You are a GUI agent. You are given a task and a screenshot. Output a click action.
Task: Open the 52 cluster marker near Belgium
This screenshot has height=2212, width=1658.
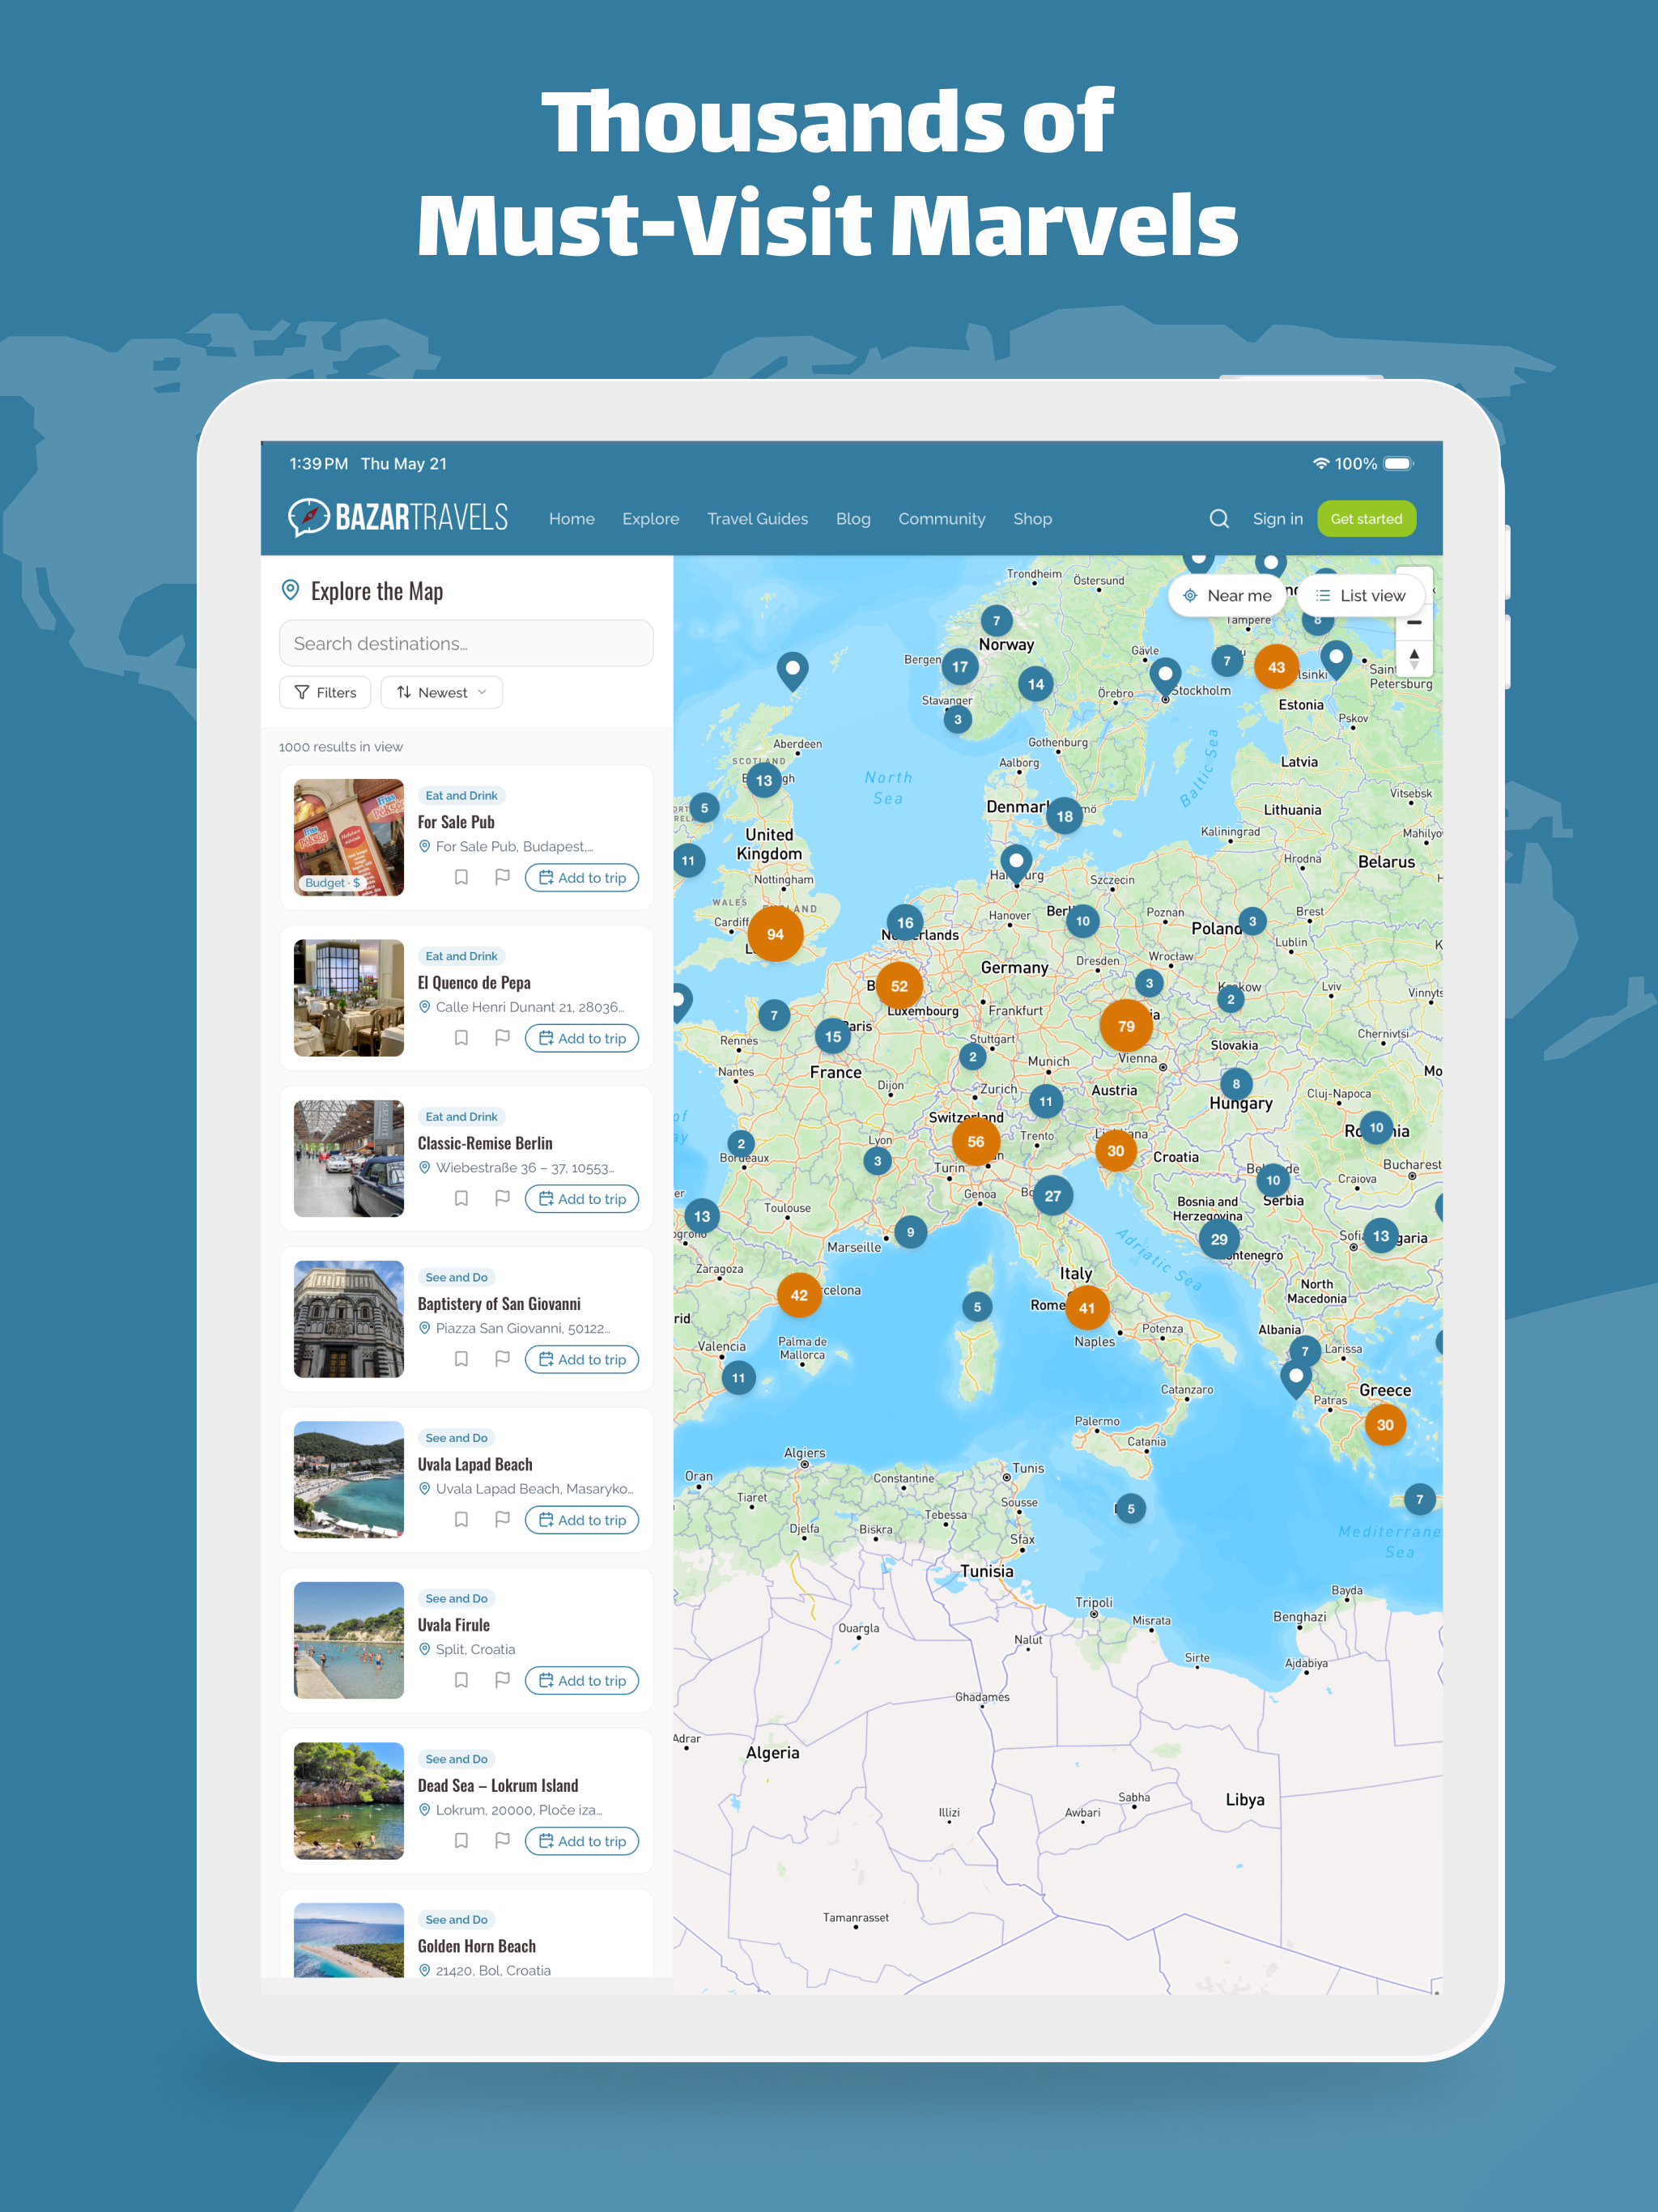(x=899, y=986)
